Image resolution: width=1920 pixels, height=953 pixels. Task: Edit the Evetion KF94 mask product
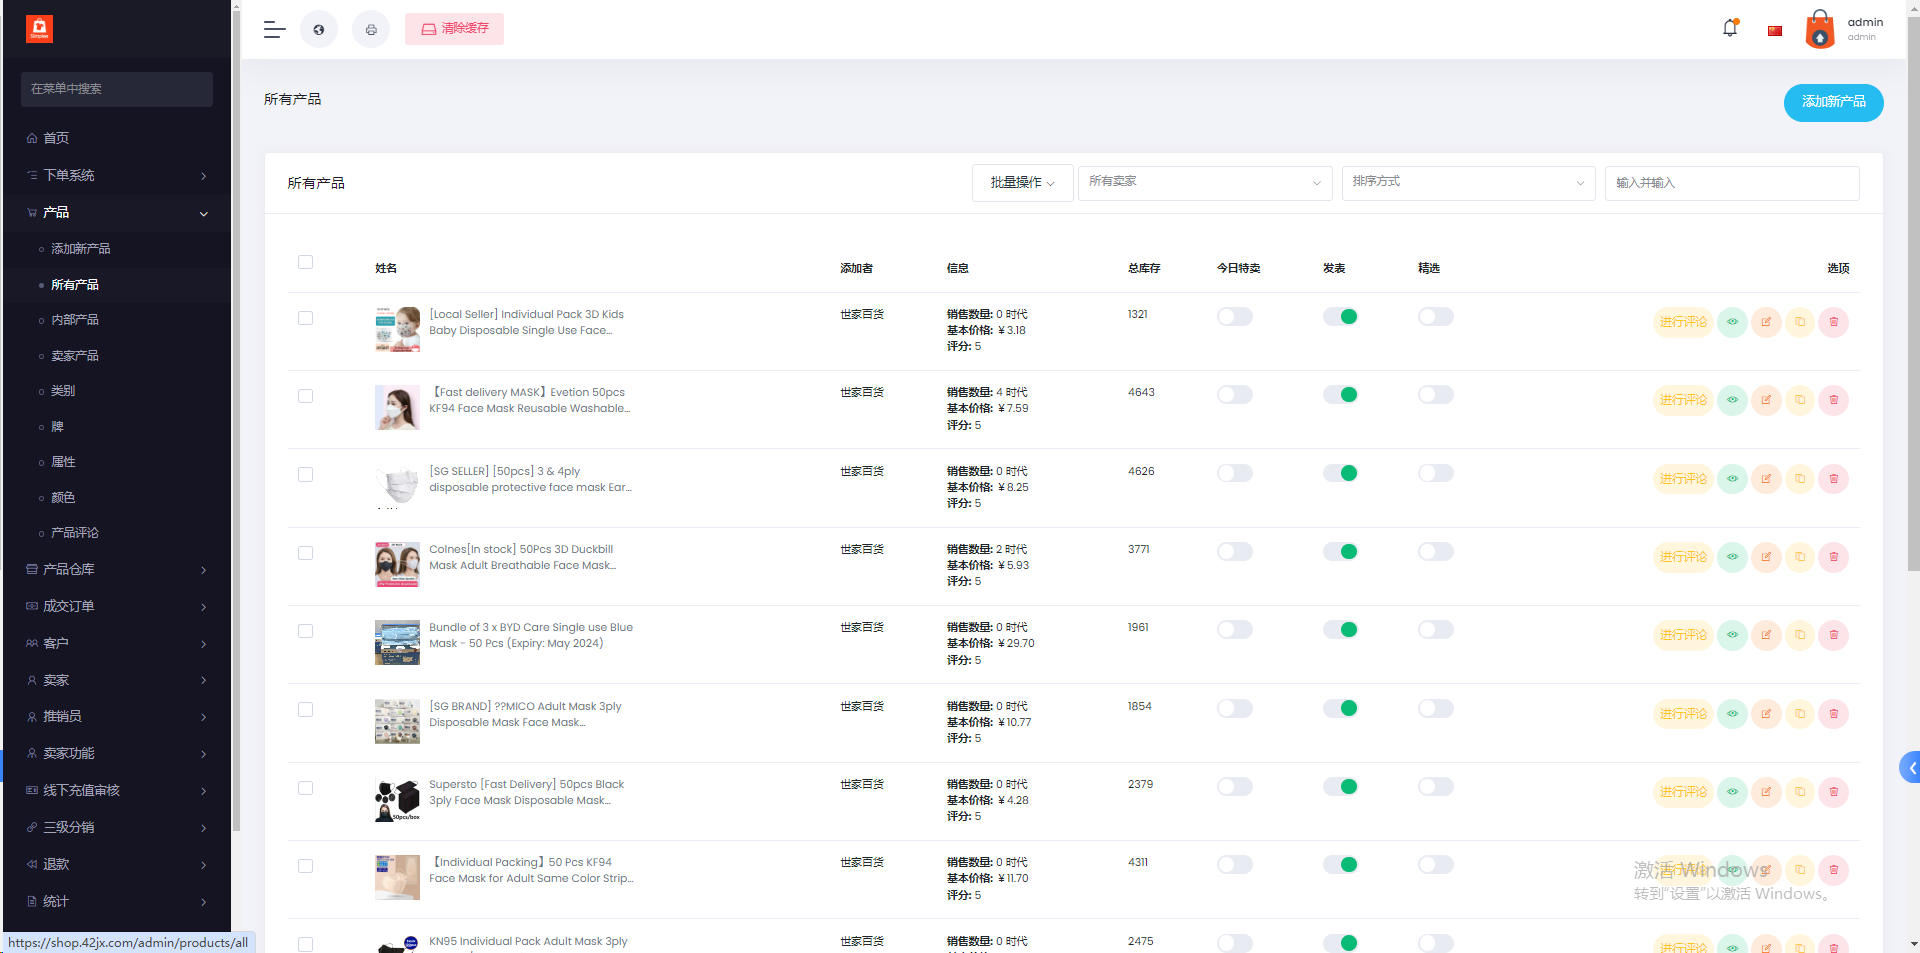click(x=1766, y=400)
